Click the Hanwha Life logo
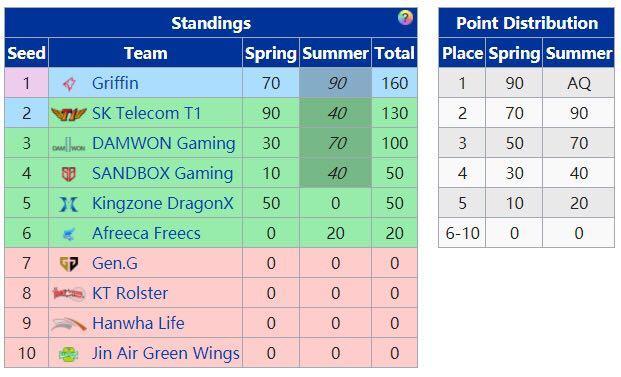The height and width of the screenshot is (377, 621). coord(69,324)
